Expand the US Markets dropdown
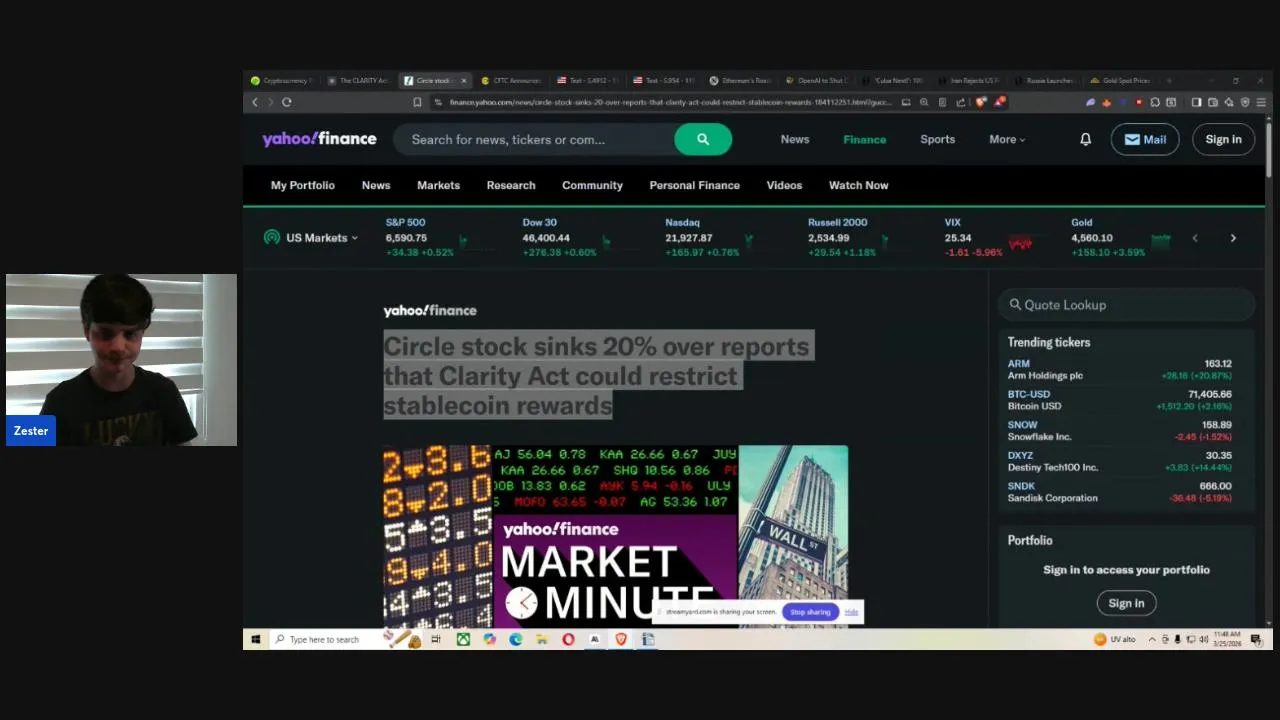The height and width of the screenshot is (720, 1280). pyautogui.click(x=311, y=238)
